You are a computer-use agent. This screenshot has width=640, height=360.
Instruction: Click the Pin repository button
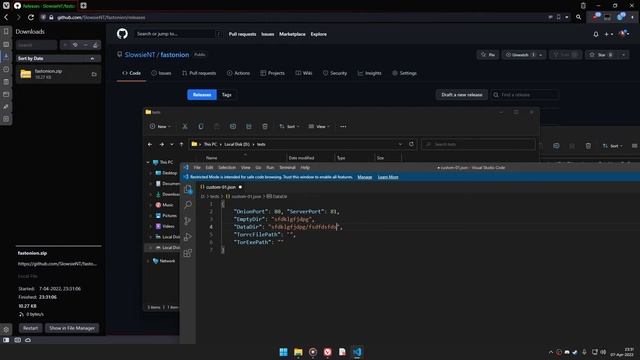(x=488, y=55)
